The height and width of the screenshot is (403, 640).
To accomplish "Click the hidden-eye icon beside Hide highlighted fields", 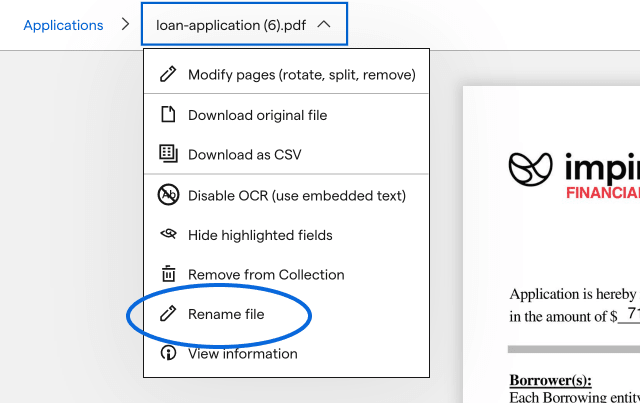I will point(168,234).
